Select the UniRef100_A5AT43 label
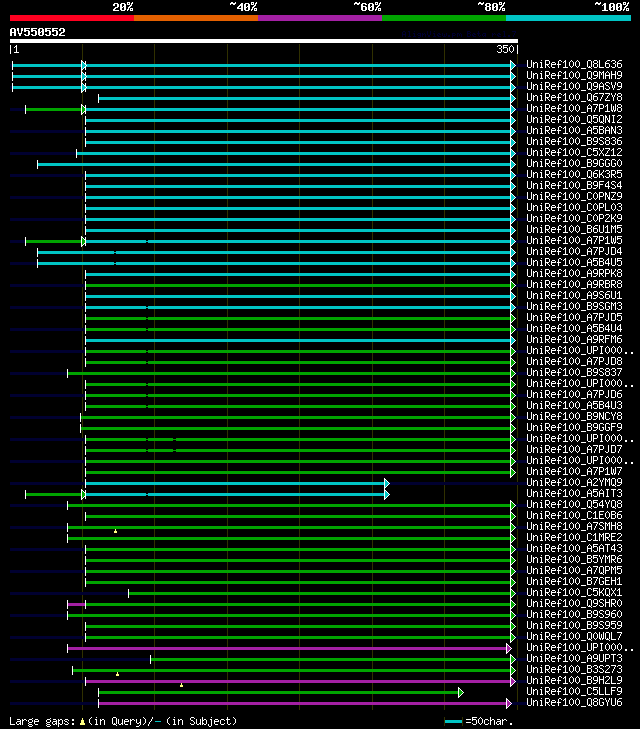This screenshot has width=640, height=729. tap(574, 549)
